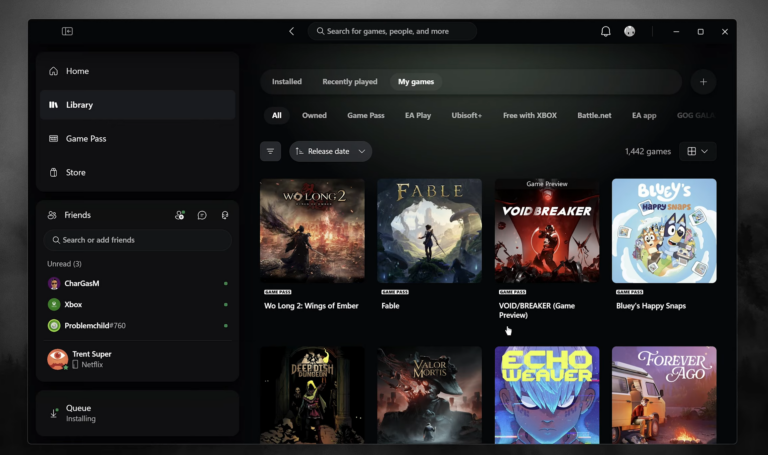Filter by Owned games
The width and height of the screenshot is (768, 455).
[314, 116]
